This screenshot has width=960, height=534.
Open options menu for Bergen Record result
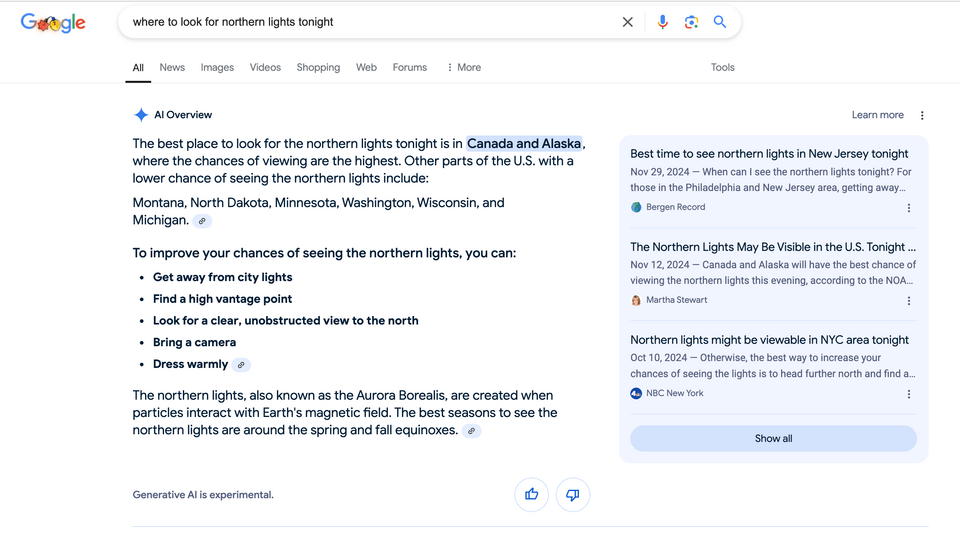coord(909,208)
